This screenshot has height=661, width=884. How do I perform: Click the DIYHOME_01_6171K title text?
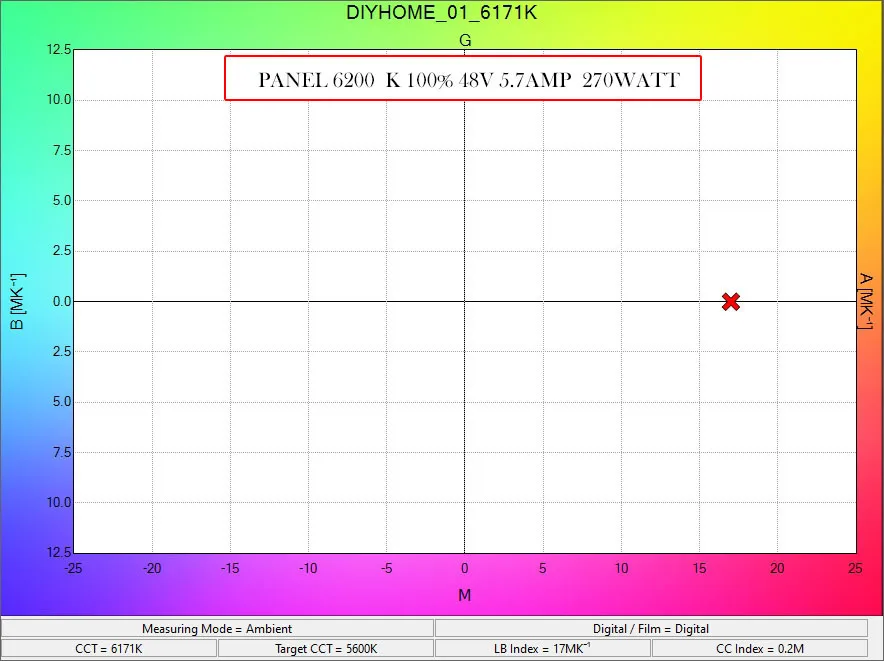pos(441,13)
